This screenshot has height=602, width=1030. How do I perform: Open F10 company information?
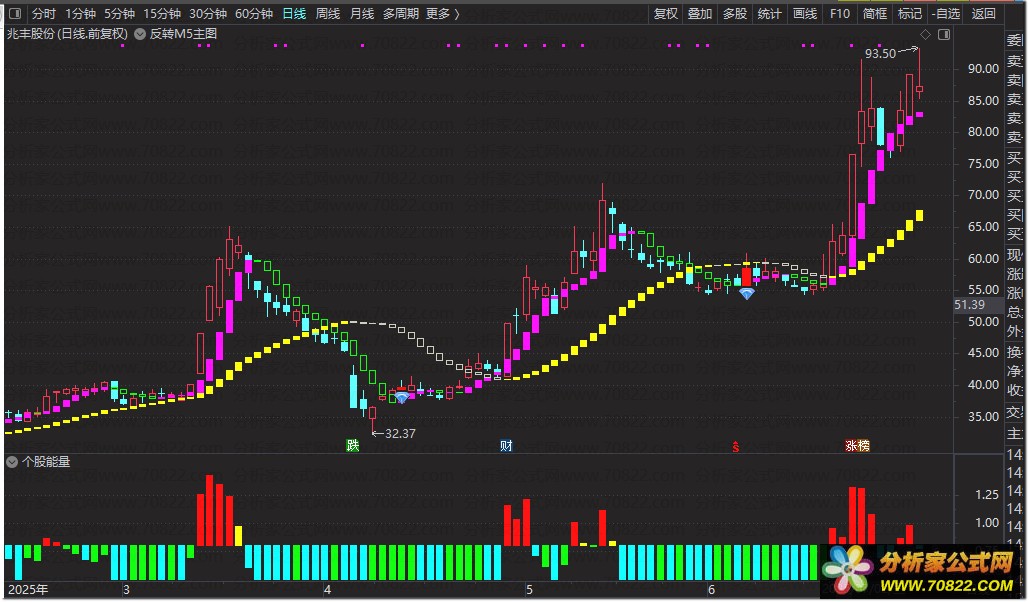pyautogui.click(x=840, y=13)
